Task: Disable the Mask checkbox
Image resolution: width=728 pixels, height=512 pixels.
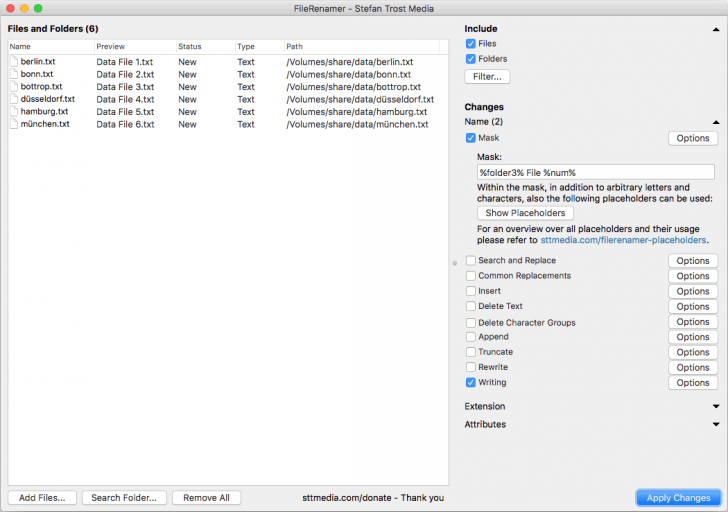Action: click(470, 138)
